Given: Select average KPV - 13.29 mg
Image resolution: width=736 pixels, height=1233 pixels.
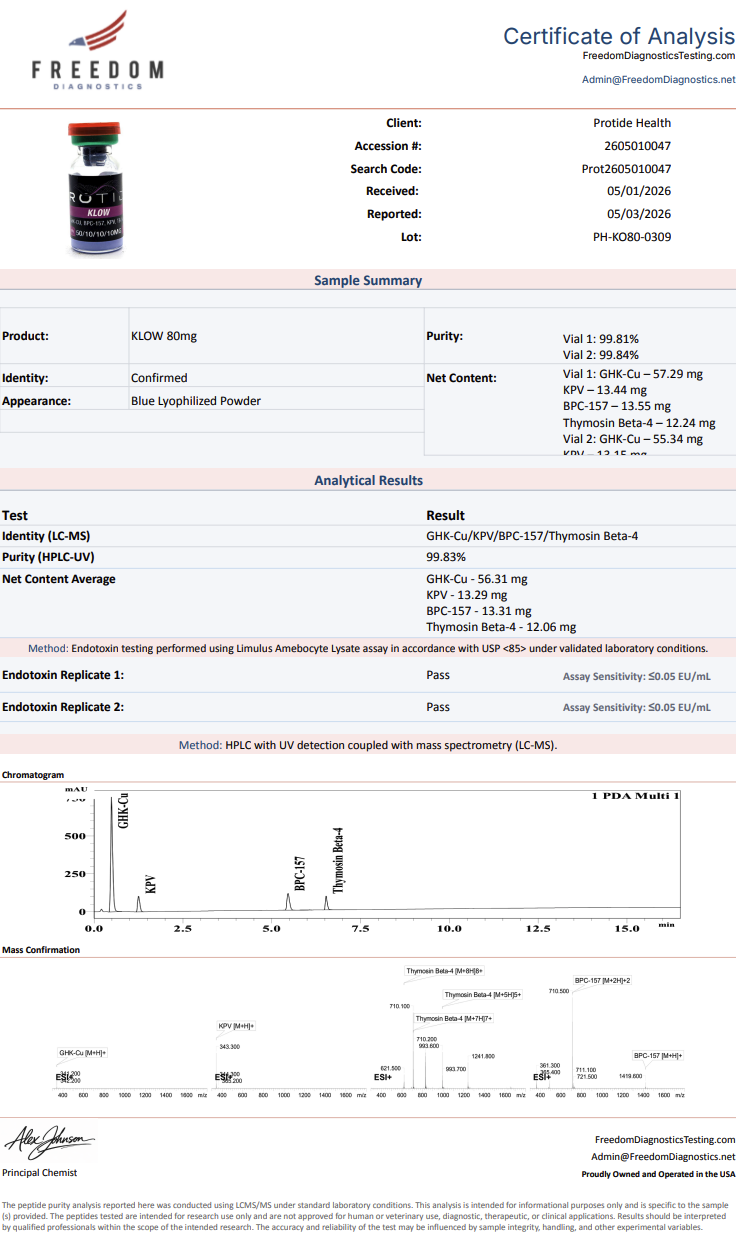Looking at the screenshot, I should point(467,595).
